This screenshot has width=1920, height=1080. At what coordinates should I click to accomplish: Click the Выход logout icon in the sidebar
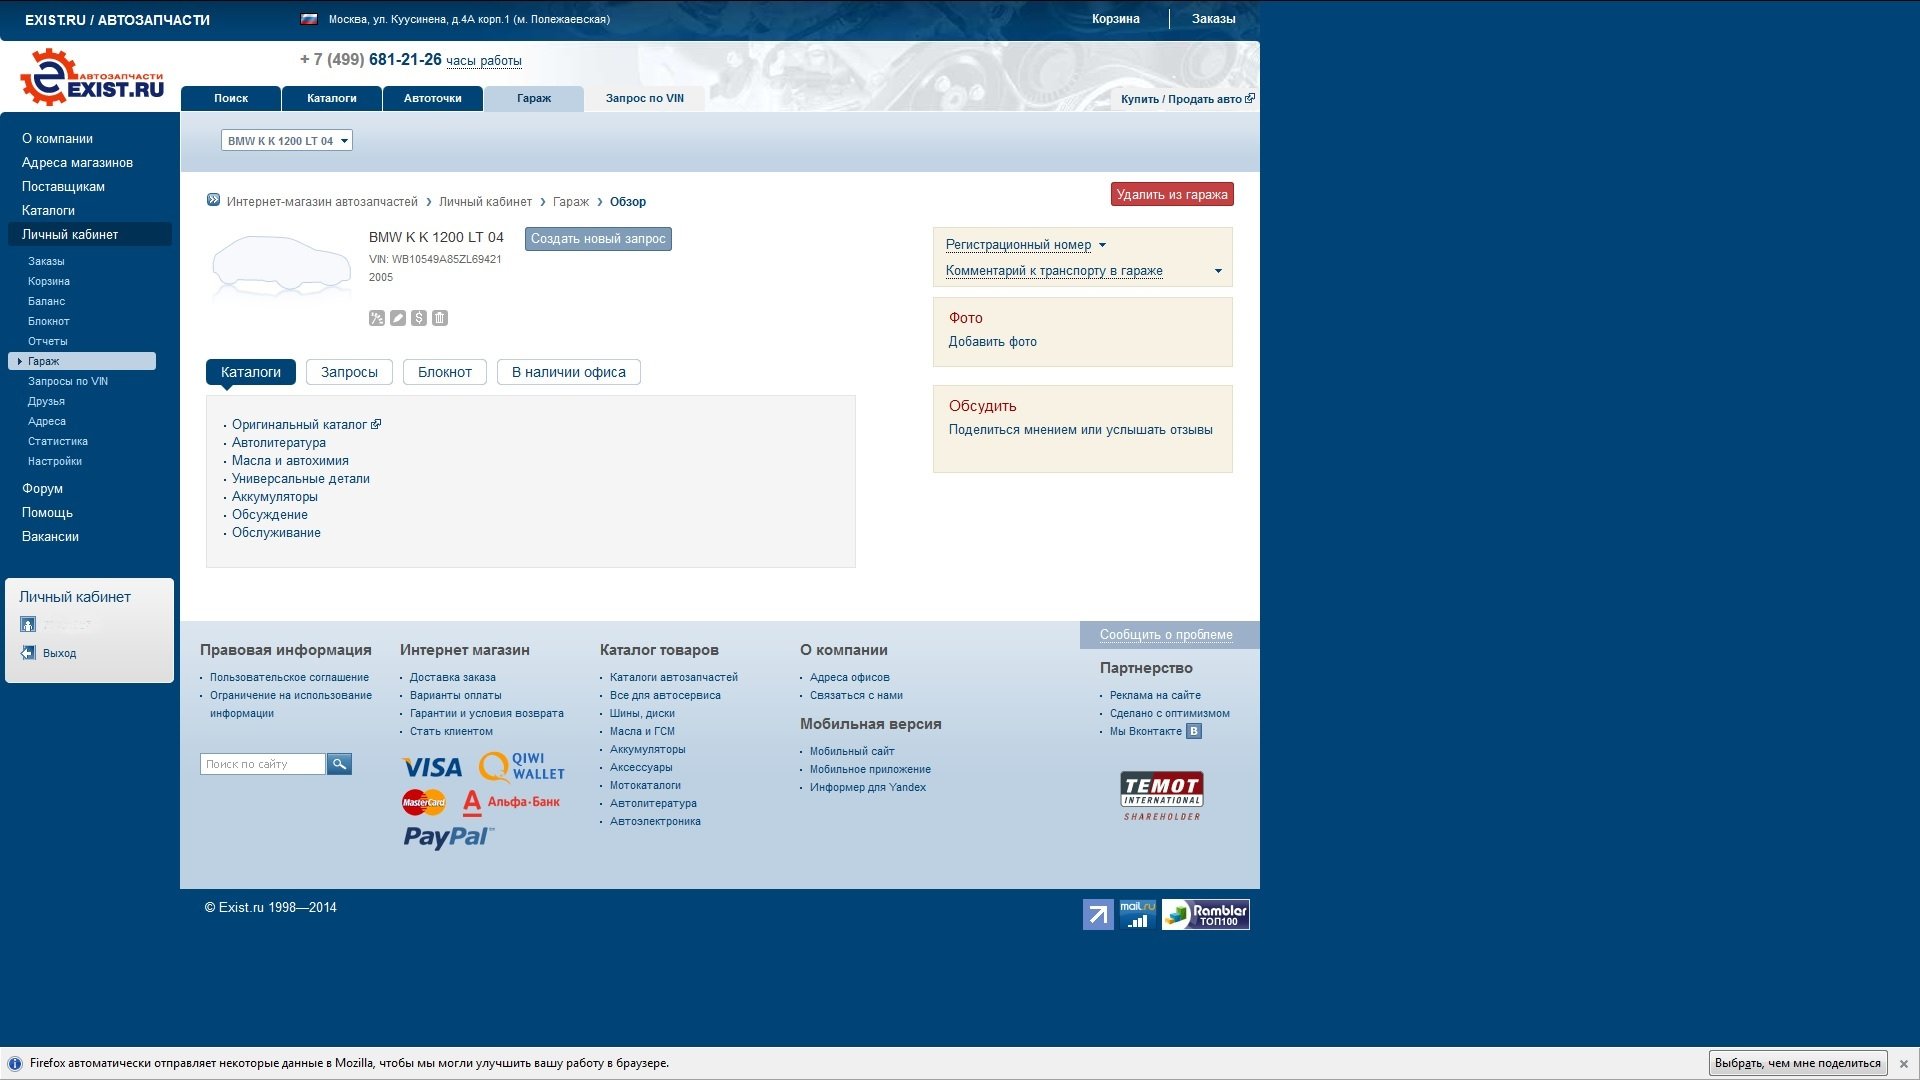point(28,653)
